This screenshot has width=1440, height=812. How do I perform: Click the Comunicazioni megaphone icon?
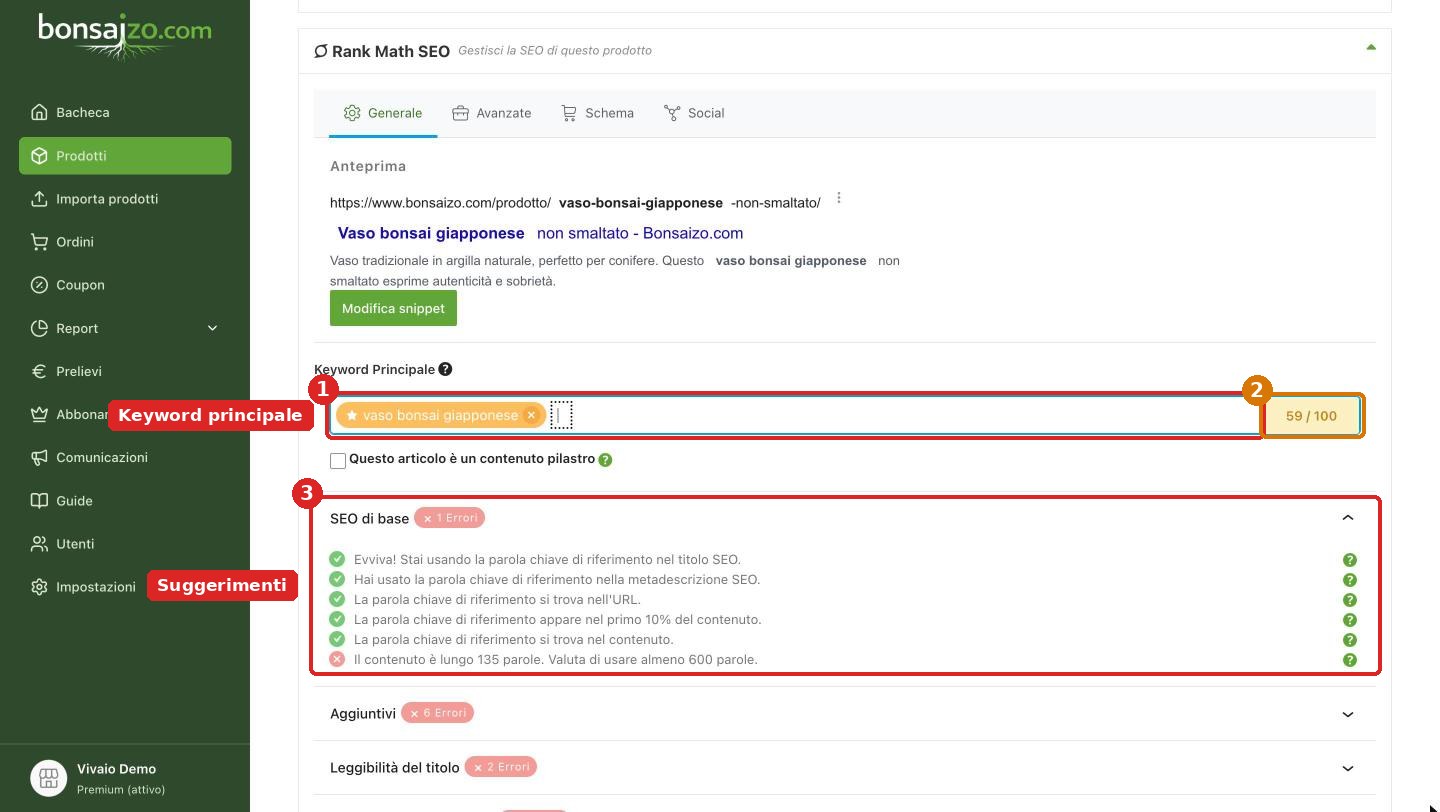[39, 457]
